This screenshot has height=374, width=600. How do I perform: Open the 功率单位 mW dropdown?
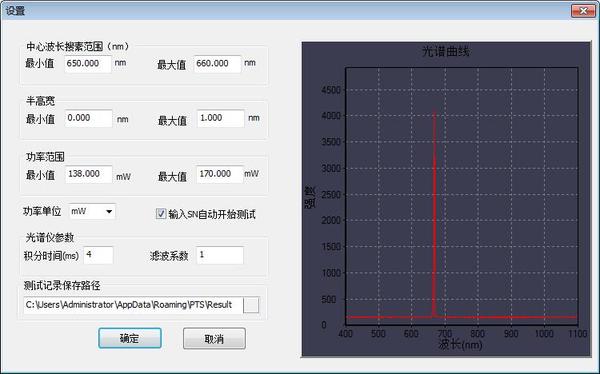pos(92,211)
